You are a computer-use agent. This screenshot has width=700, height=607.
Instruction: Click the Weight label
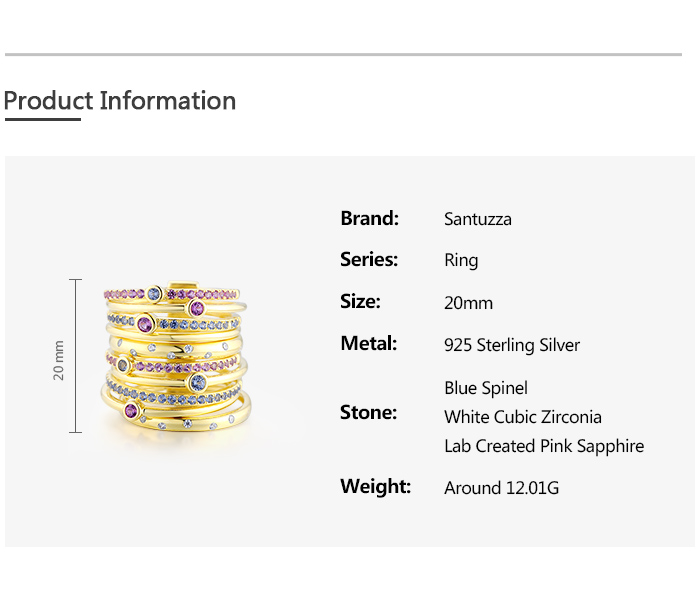pos(375,486)
